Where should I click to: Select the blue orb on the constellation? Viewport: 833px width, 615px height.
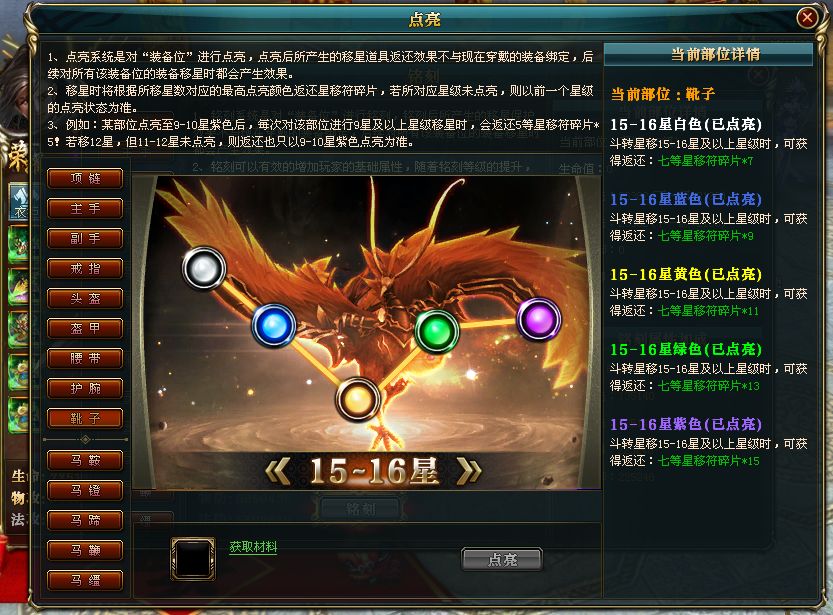coord(274,325)
